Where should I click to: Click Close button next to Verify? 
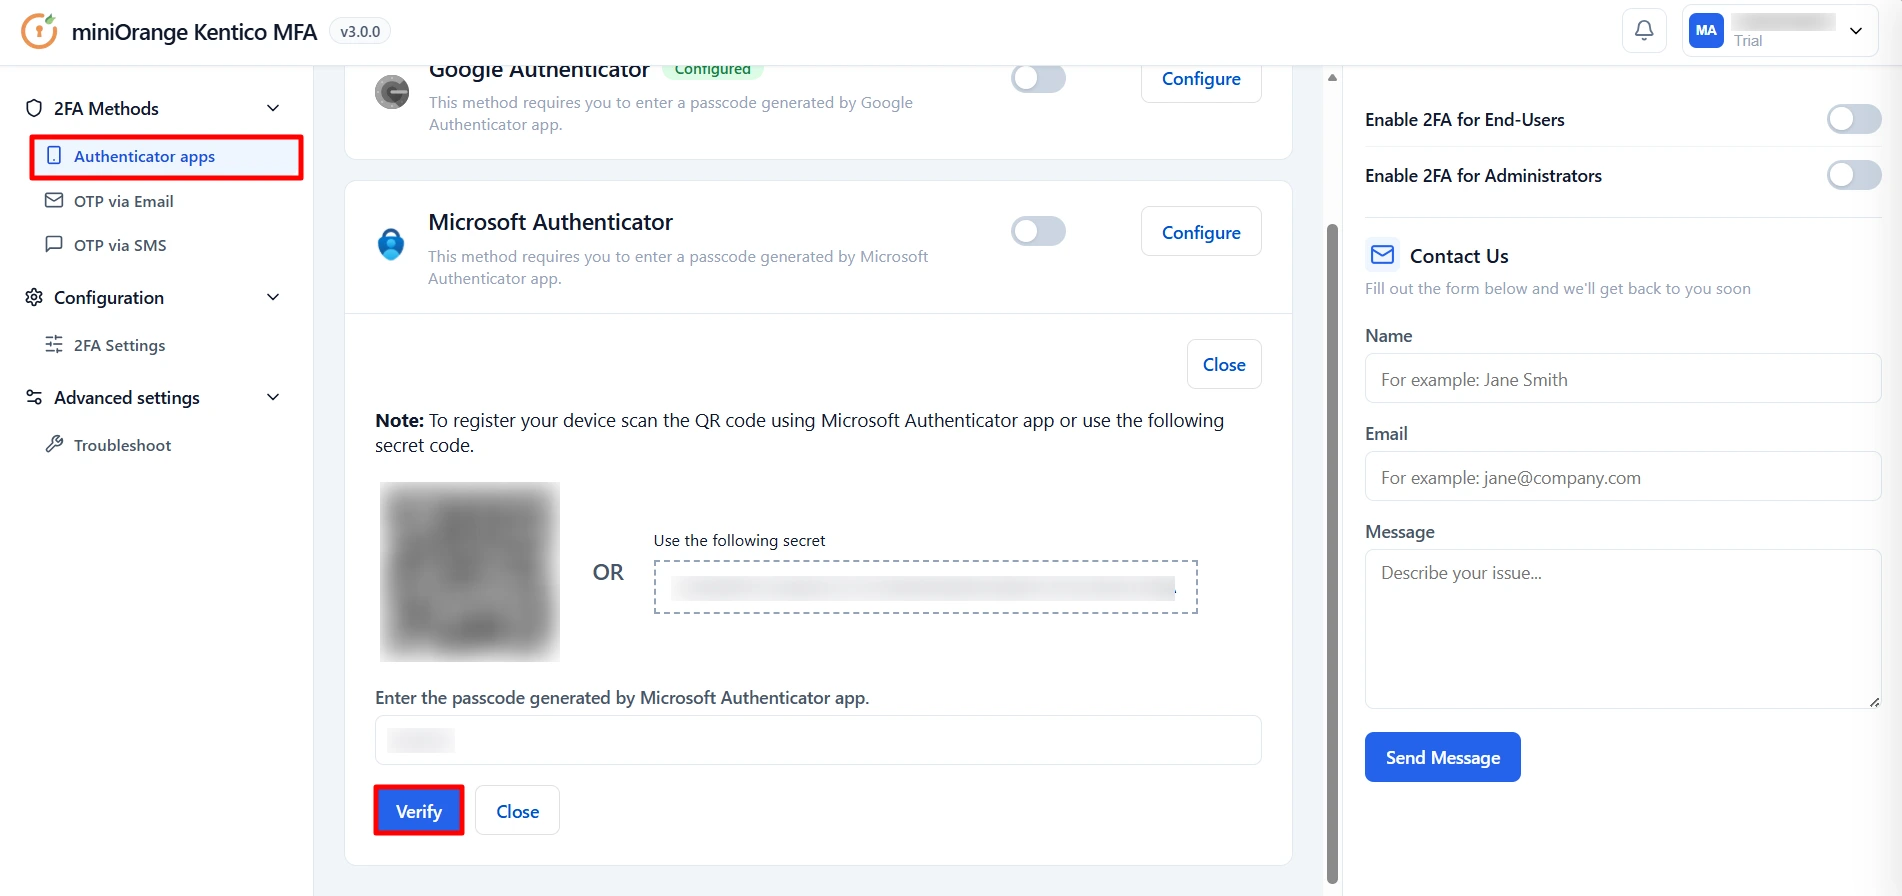pos(517,811)
